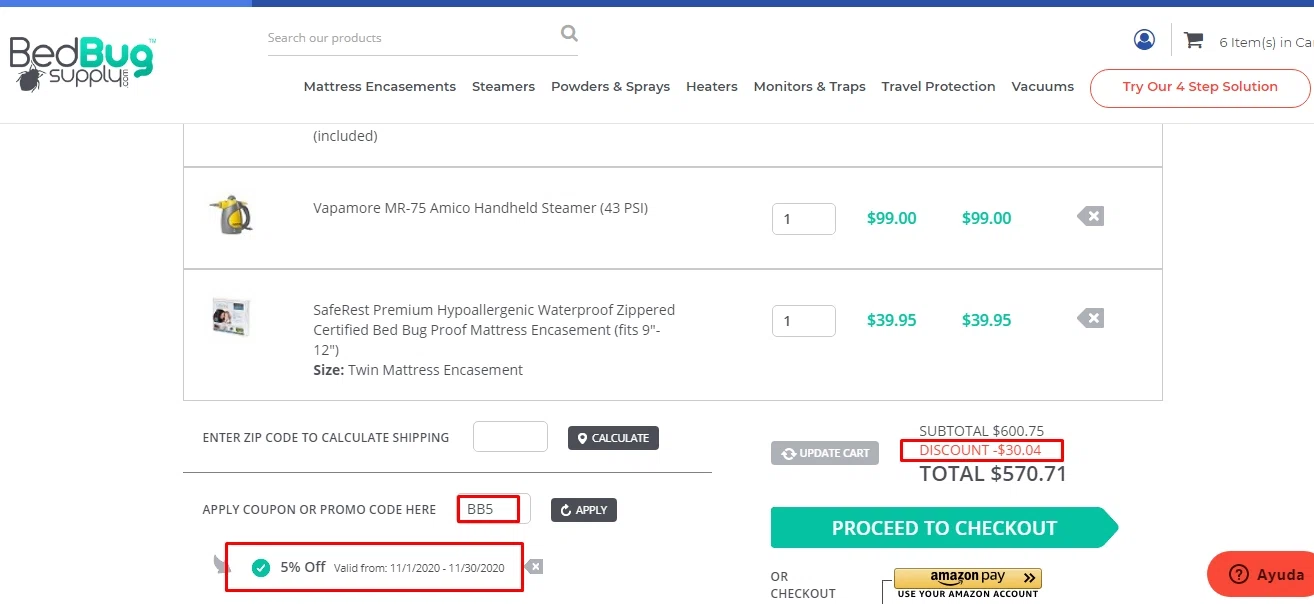Image resolution: width=1314 pixels, height=604 pixels.
Task: Open SafeRest Premium mattress encasement link
Action: click(x=494, y=330)
